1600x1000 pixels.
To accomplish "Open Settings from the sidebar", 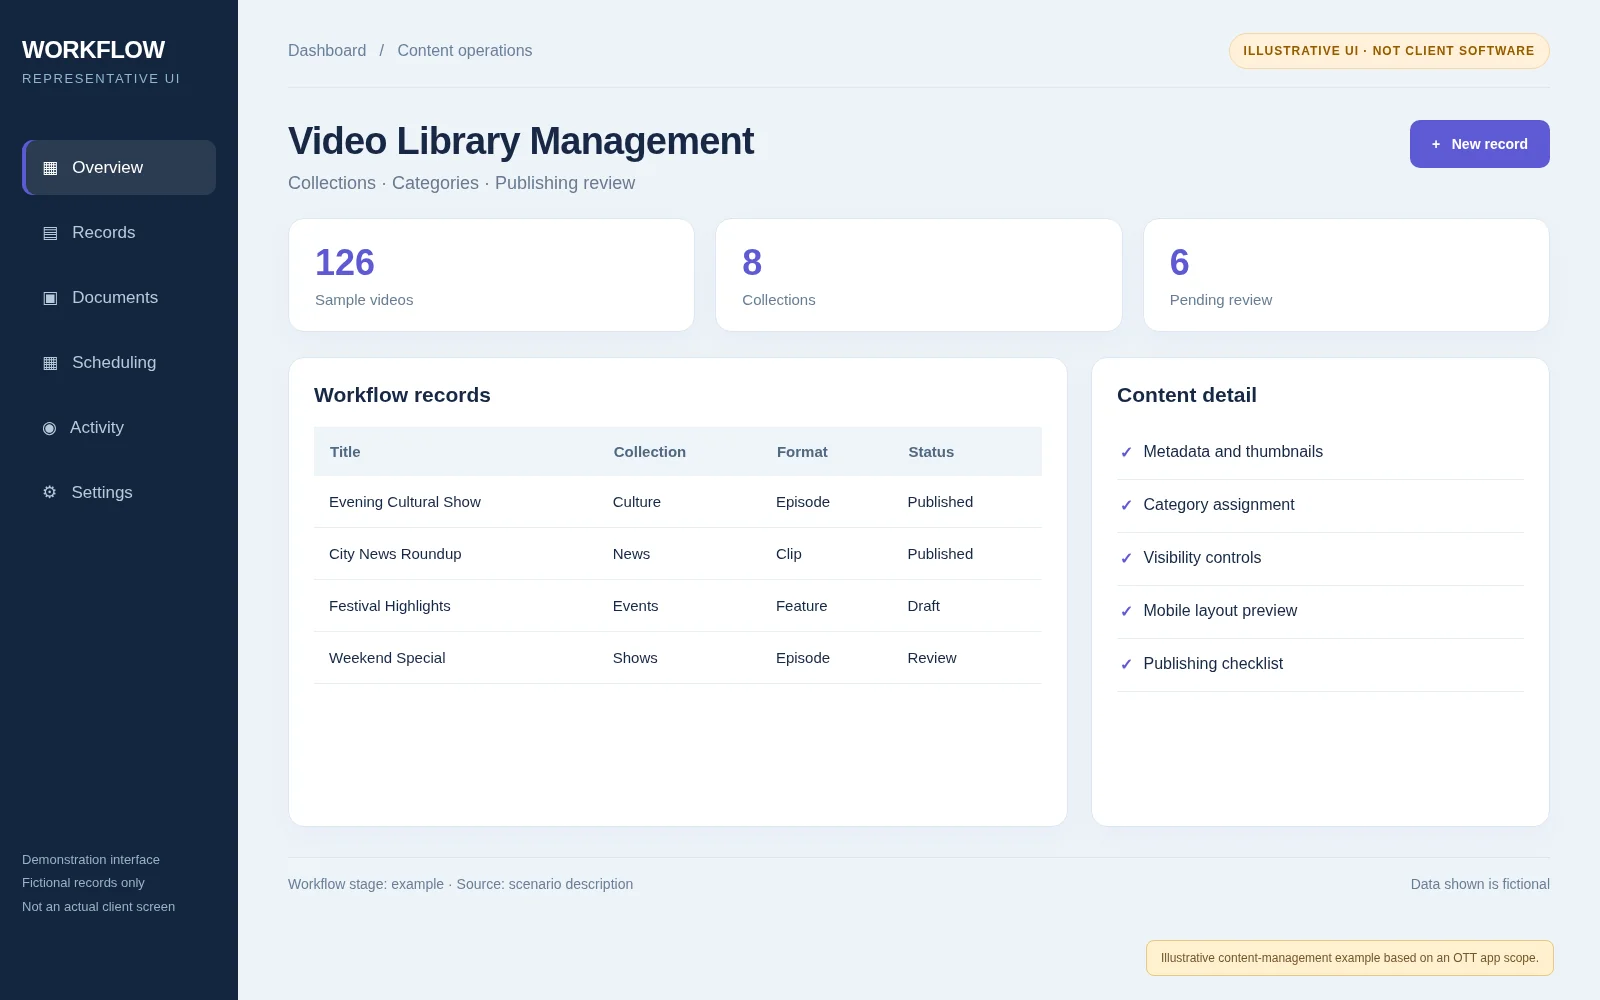I will tap(119, 492).
